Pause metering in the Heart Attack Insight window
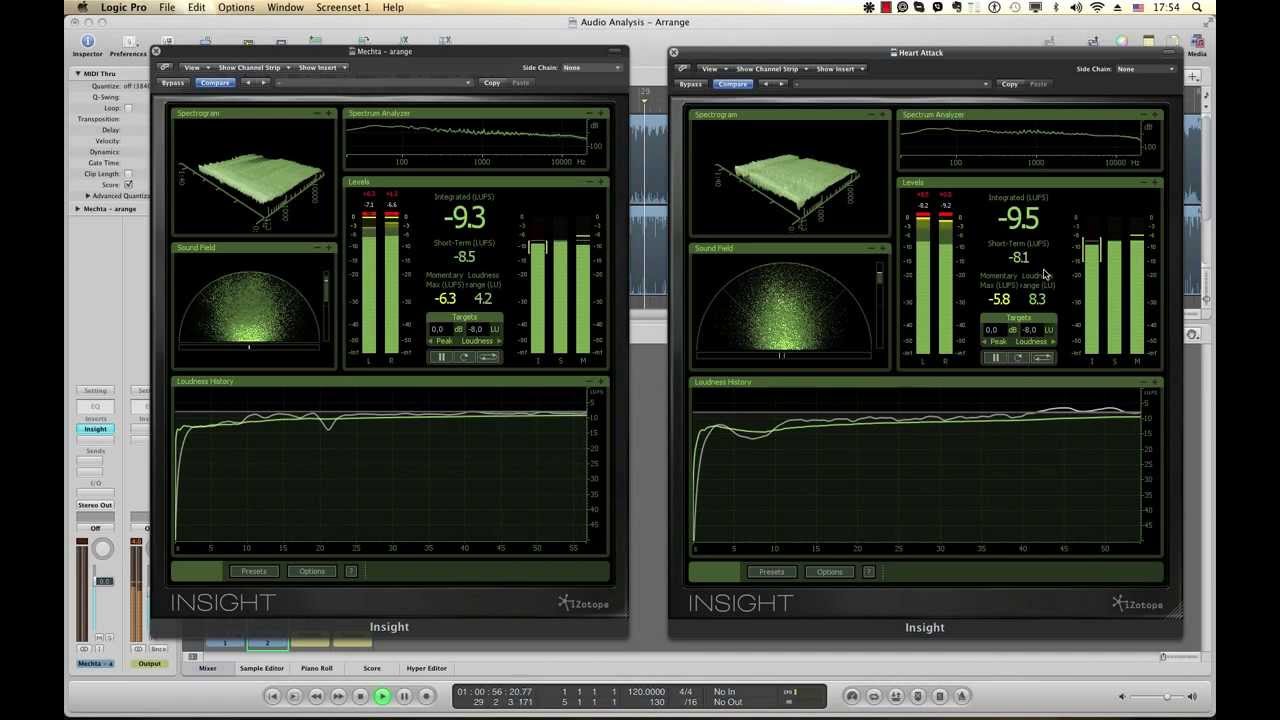Viewport: 1280px width, 720px height. tap(996, 358)
